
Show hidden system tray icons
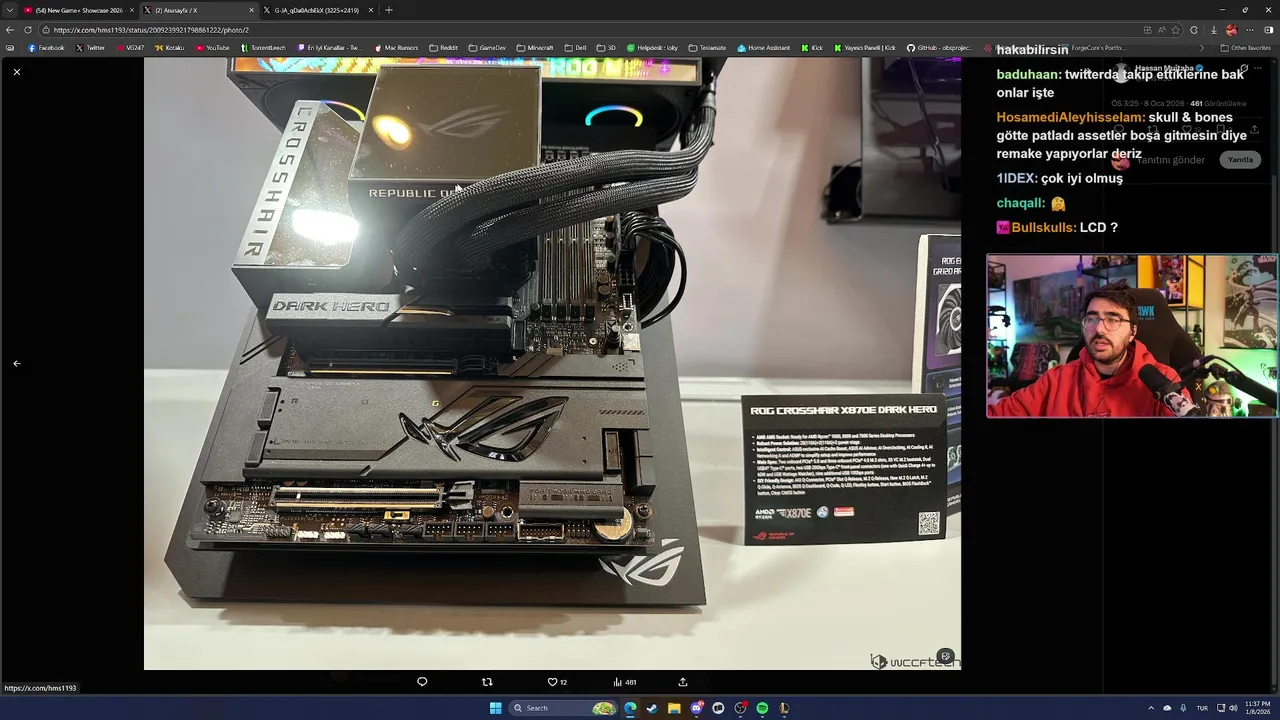click(x=1151, y=708)
